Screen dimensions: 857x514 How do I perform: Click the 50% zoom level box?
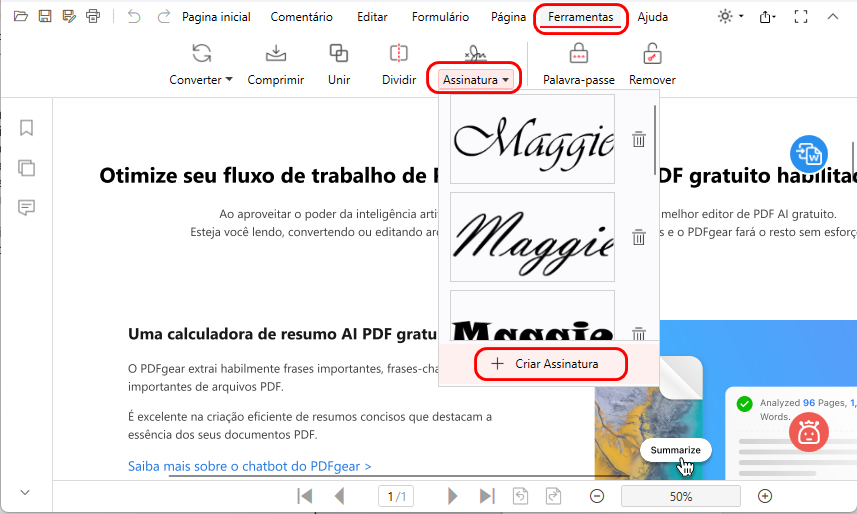[680, 497]
